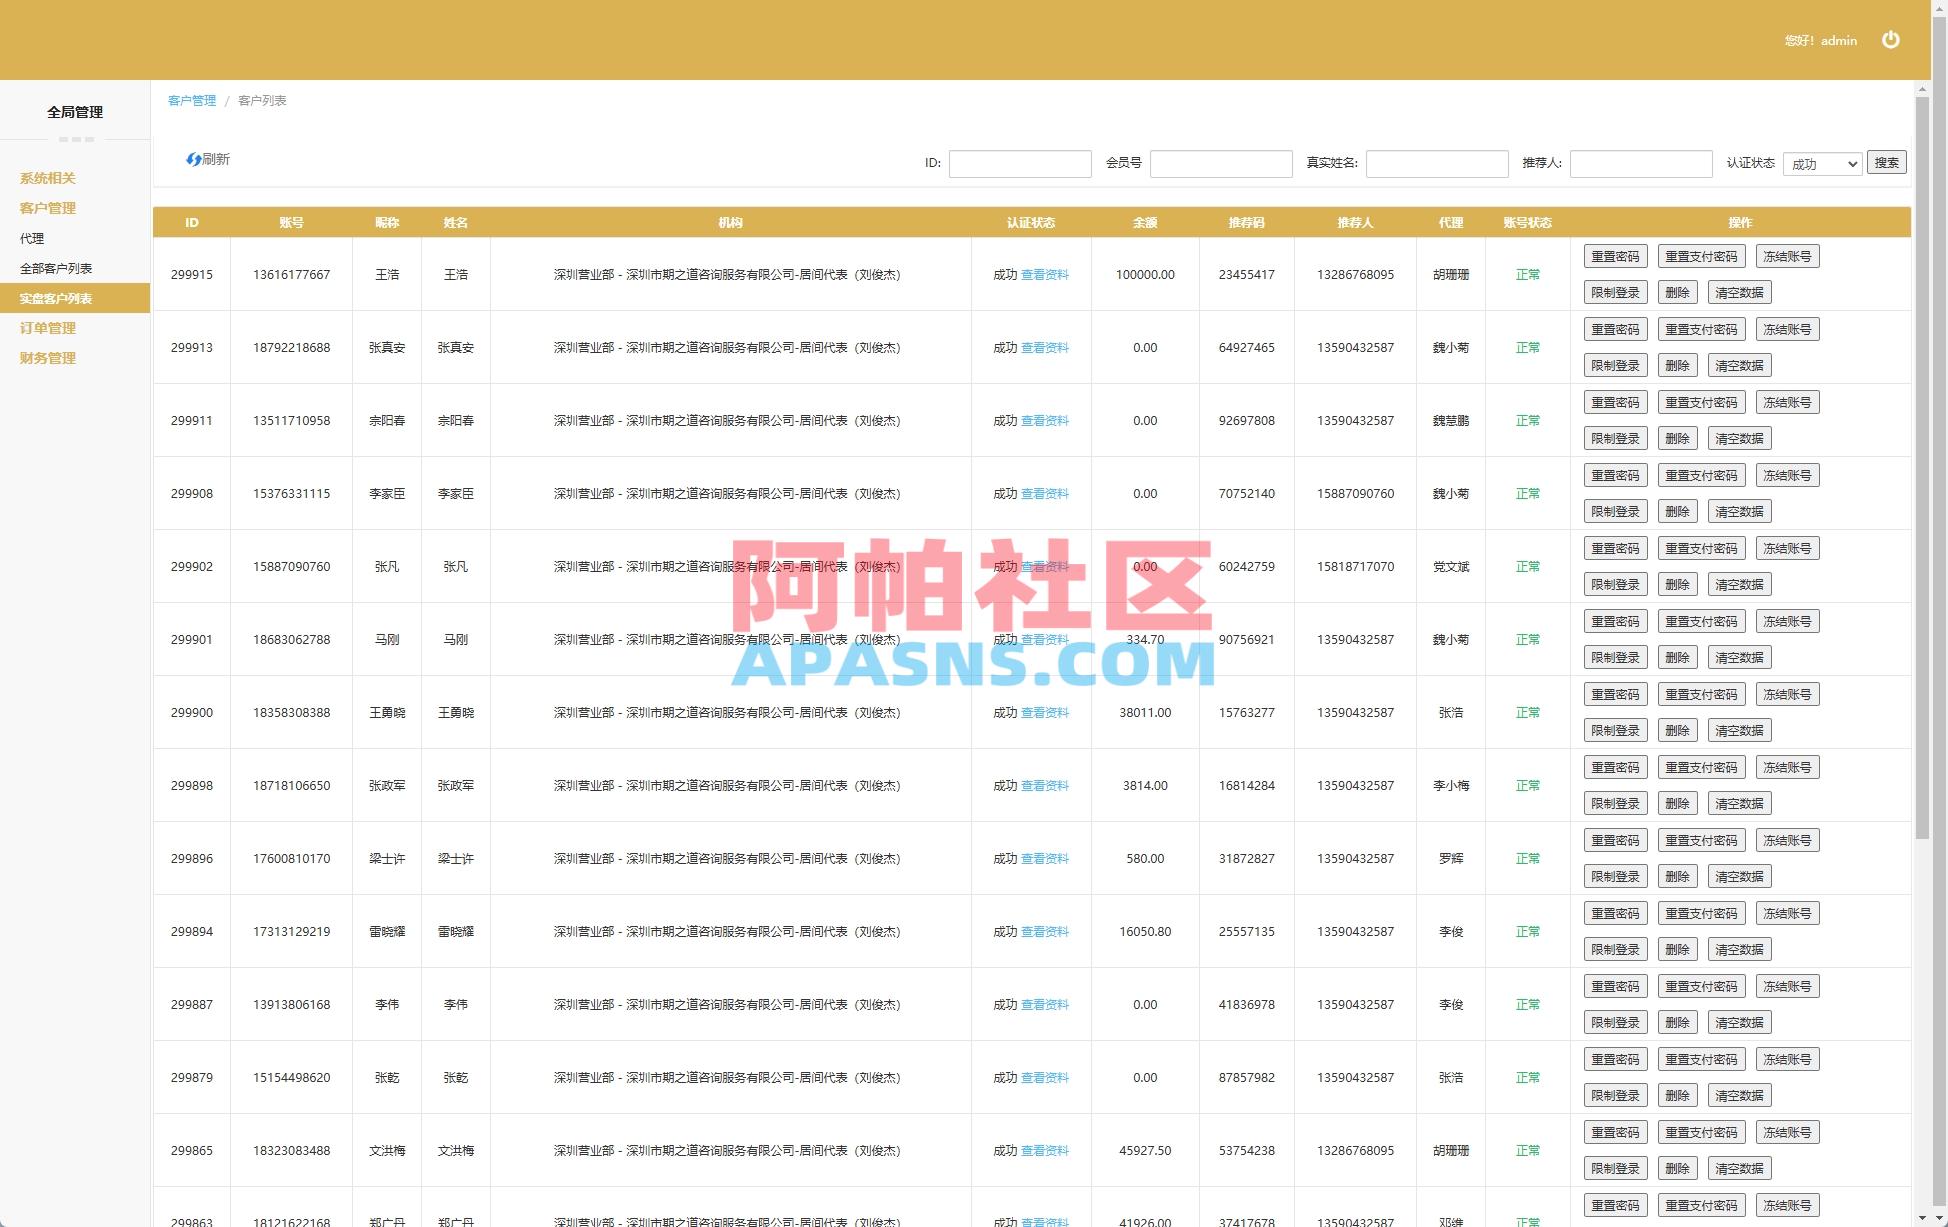1948x1227 pixels.
Task: Expand the 系统相关 sidebar section
Action: [46, 178]
